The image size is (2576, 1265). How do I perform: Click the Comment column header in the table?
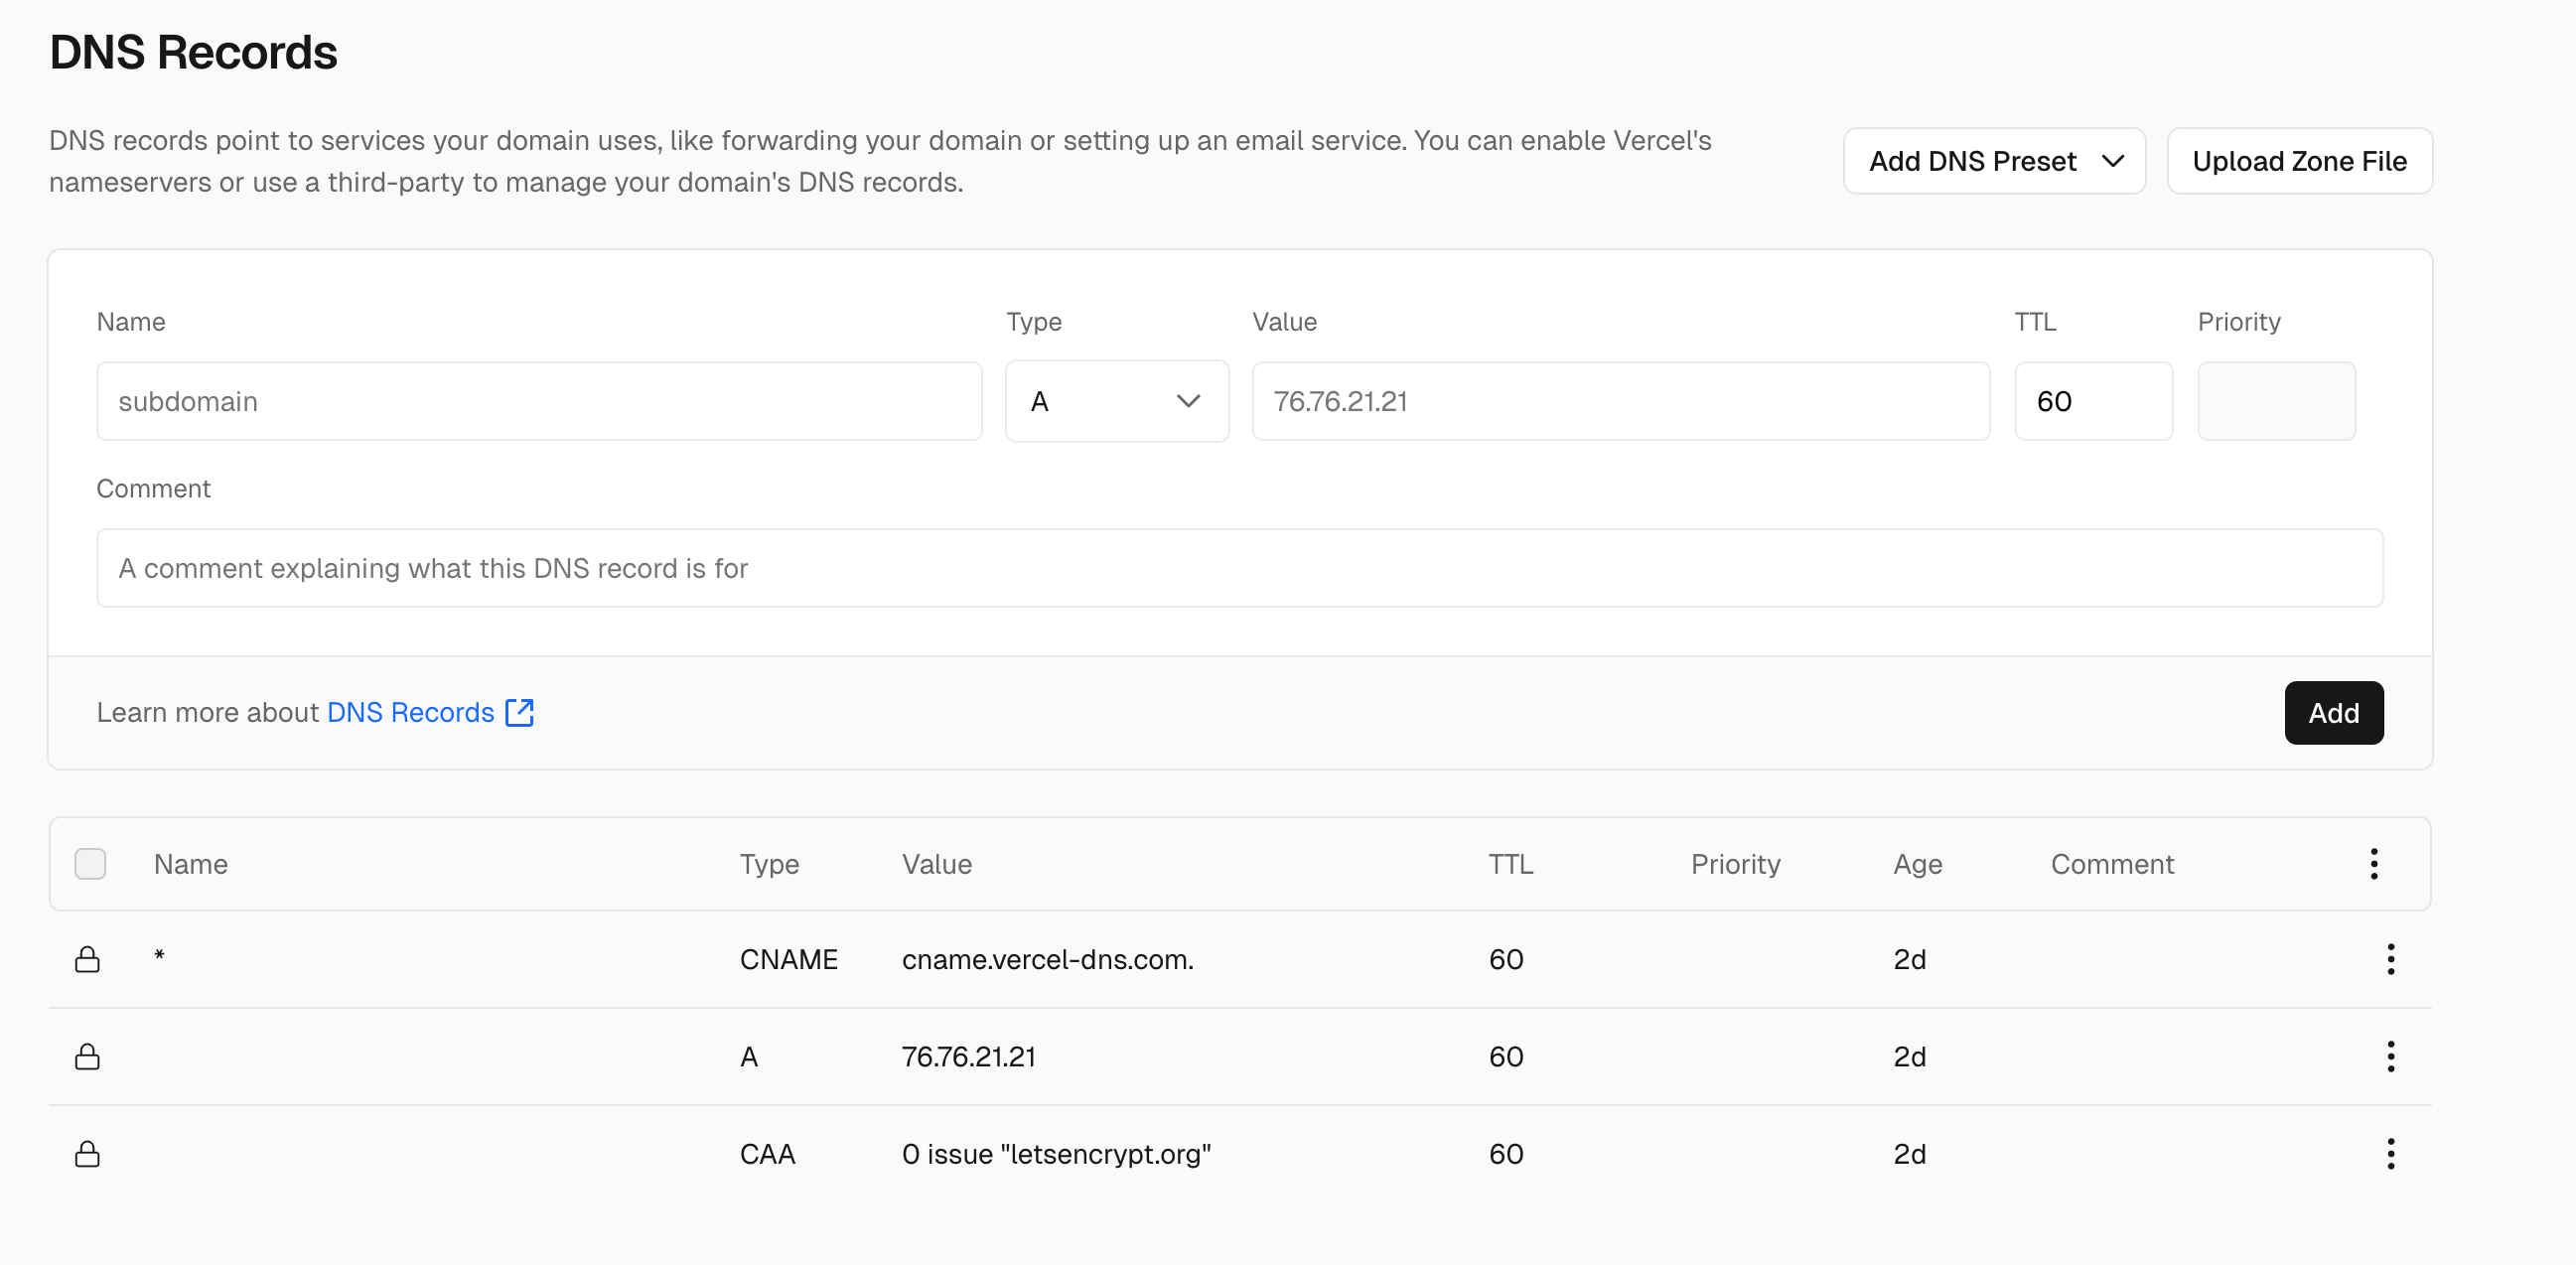click(2112, 864)
